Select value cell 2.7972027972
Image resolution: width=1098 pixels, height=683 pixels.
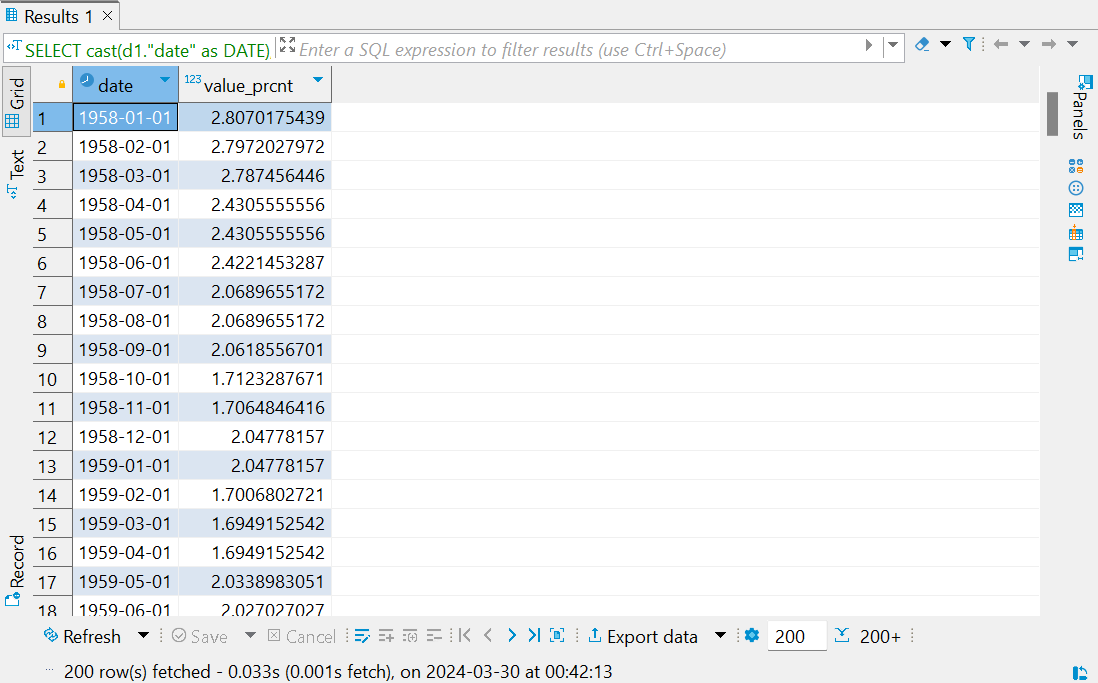coord(255,146)
